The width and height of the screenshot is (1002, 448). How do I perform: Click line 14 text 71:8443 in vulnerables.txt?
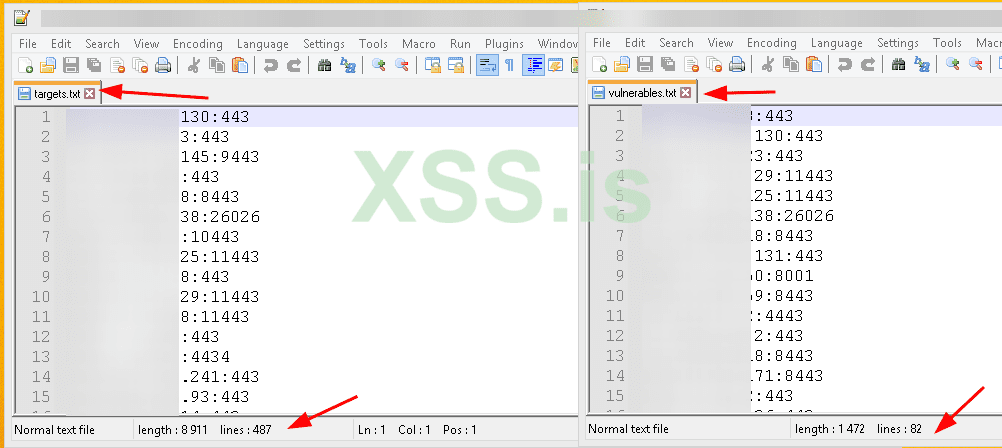coord(789,376)
